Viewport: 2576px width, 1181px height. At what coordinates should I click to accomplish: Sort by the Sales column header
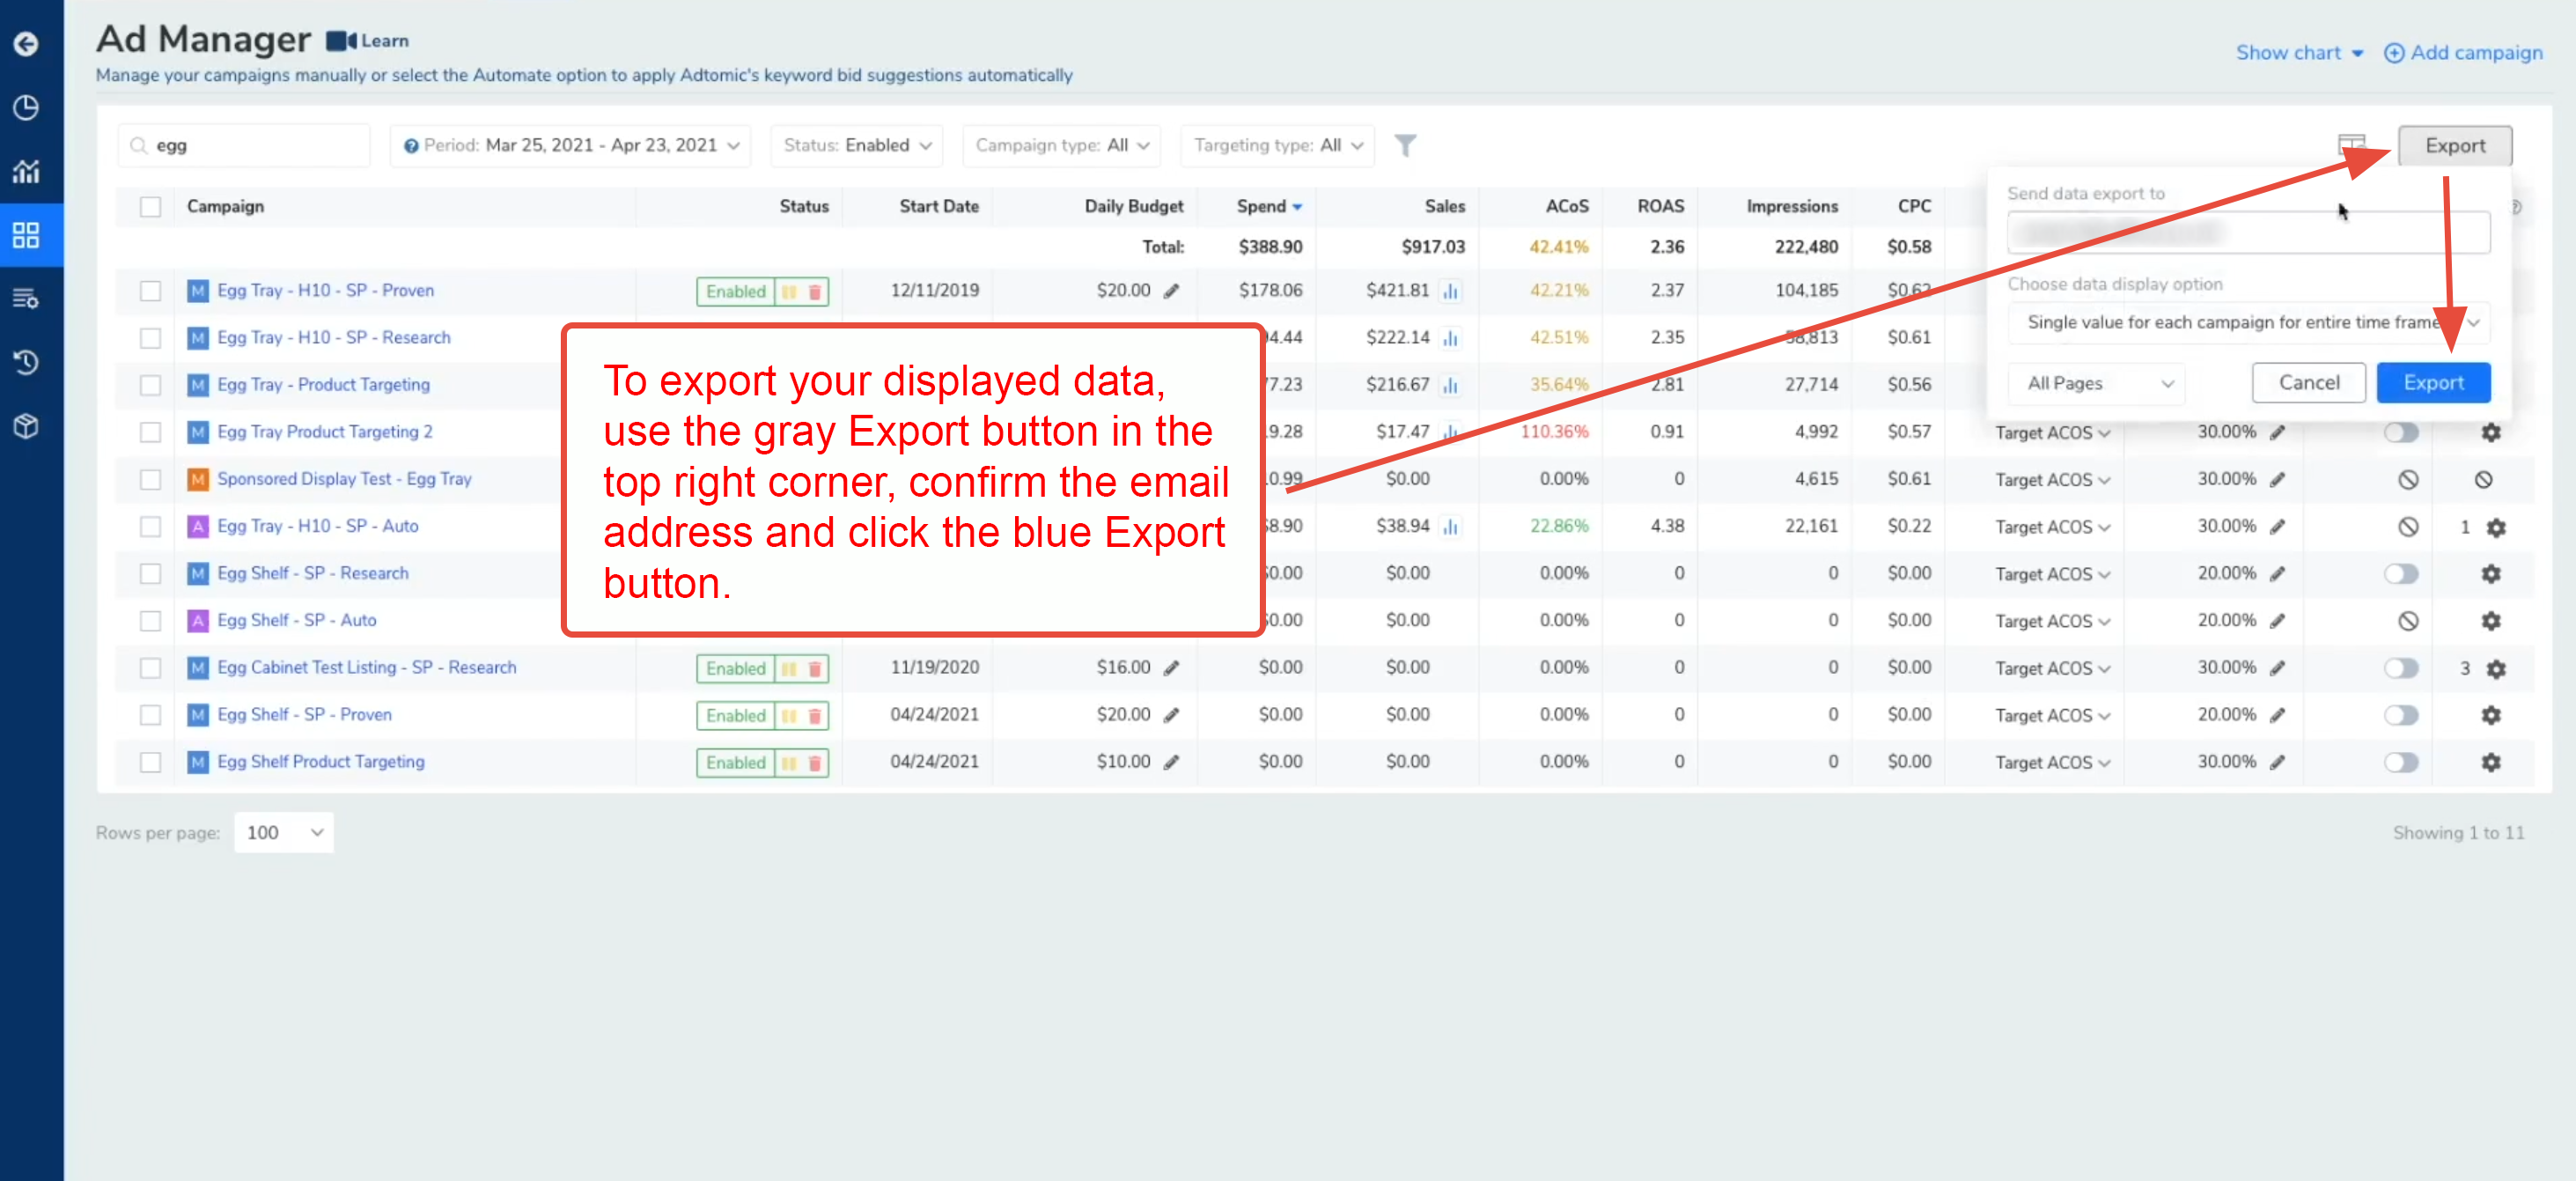[x=1444, y=207]
